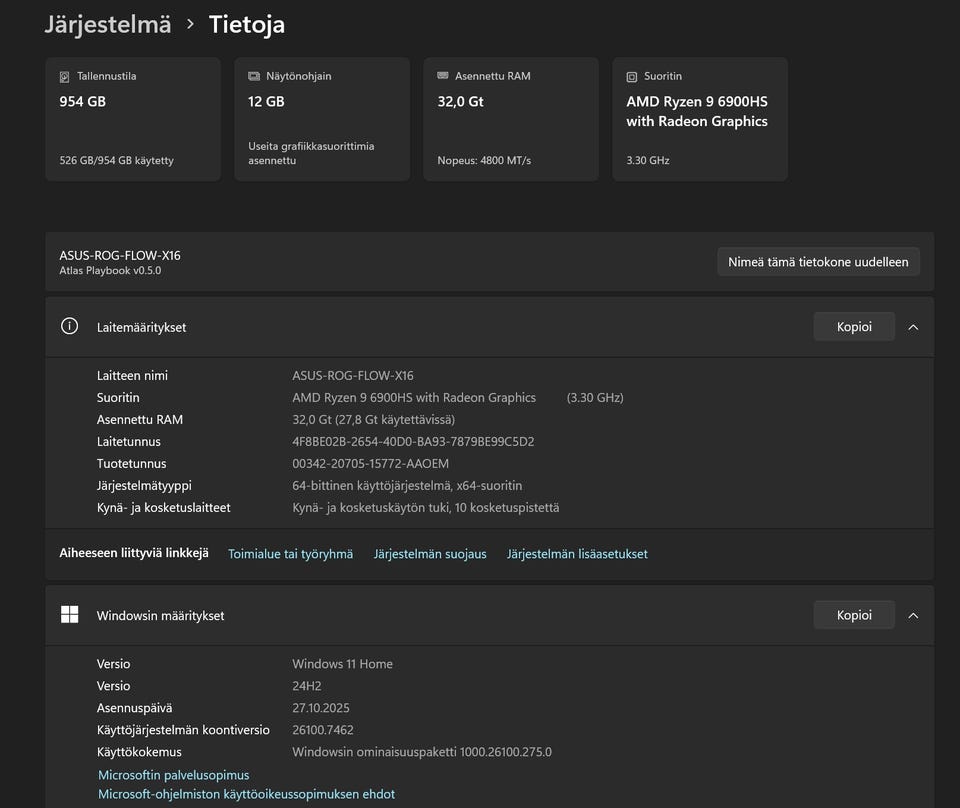This screenshot has width=960, height=808.
Task: Click the Windows logo beside Windowsin määritykset
Action: (69, 615)
